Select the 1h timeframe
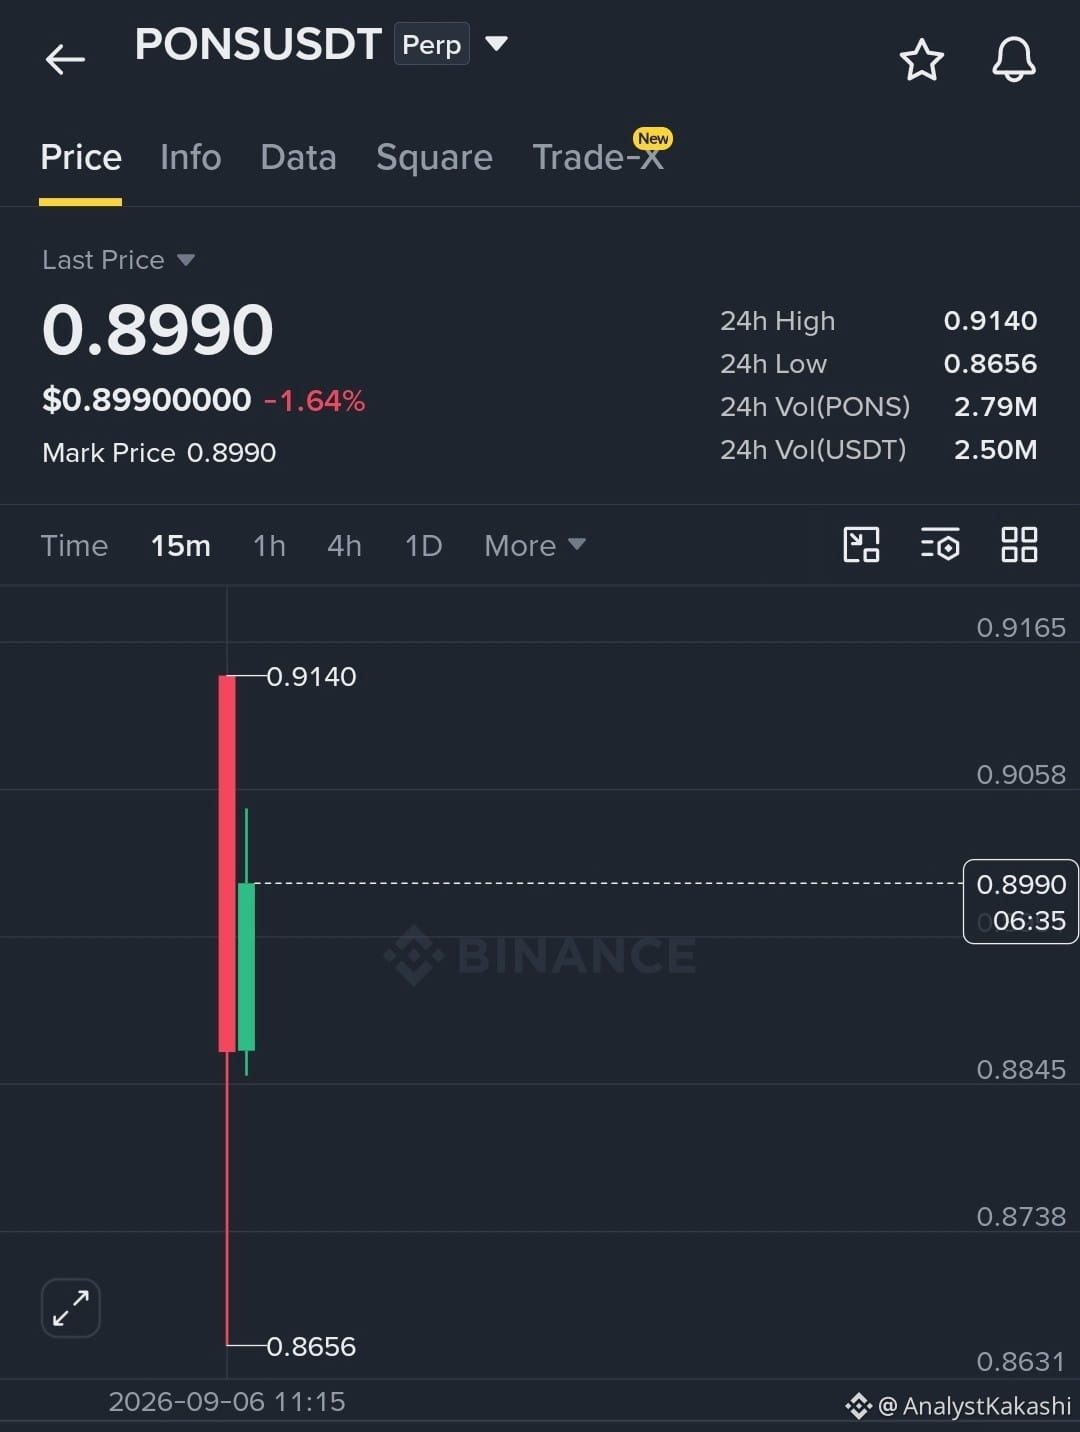This screenshot has height=1432, width=1080. click(269, 546)
